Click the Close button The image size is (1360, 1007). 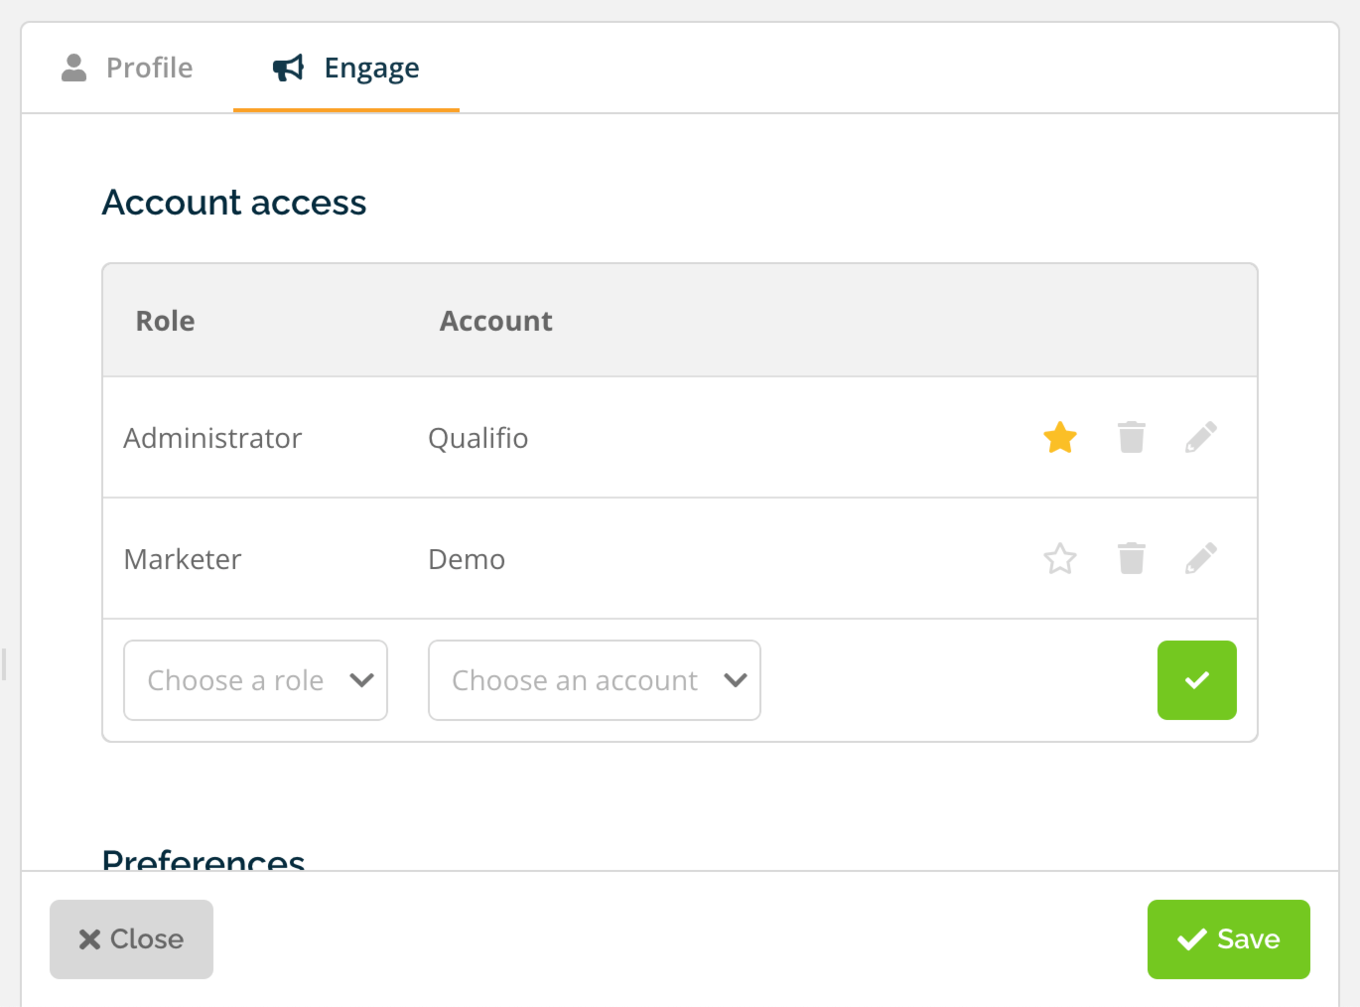coord(131,939)
